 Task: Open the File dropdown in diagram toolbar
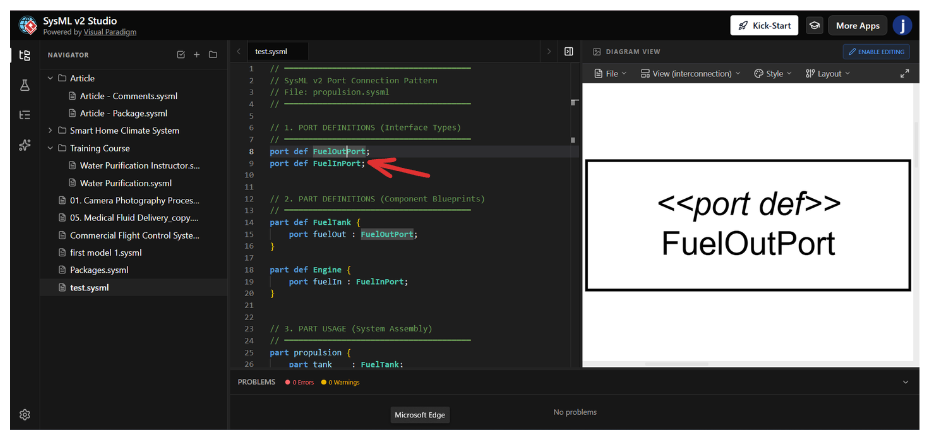pos(610,73)
